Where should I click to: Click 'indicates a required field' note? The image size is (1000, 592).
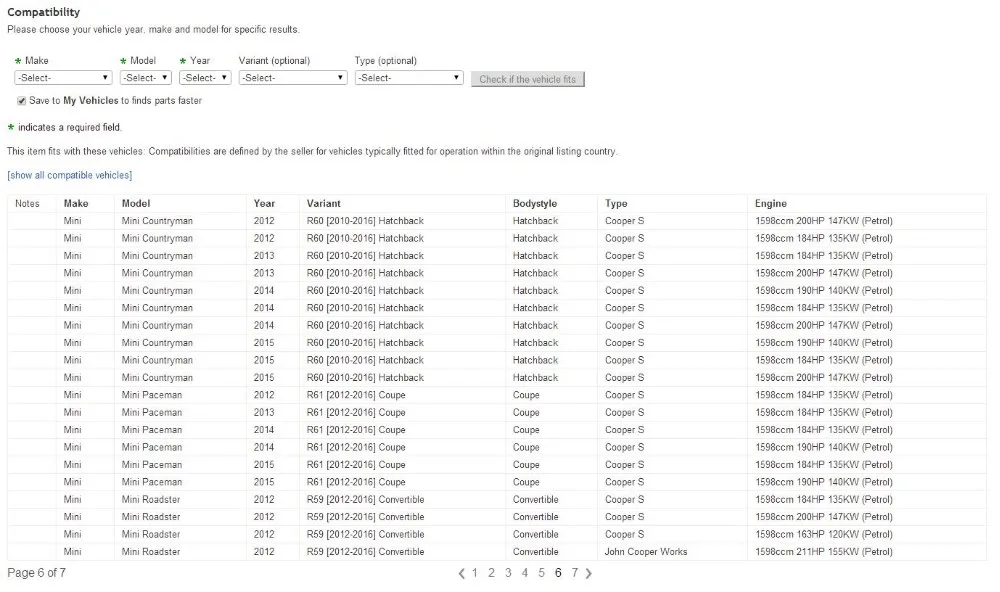[70, 128]
